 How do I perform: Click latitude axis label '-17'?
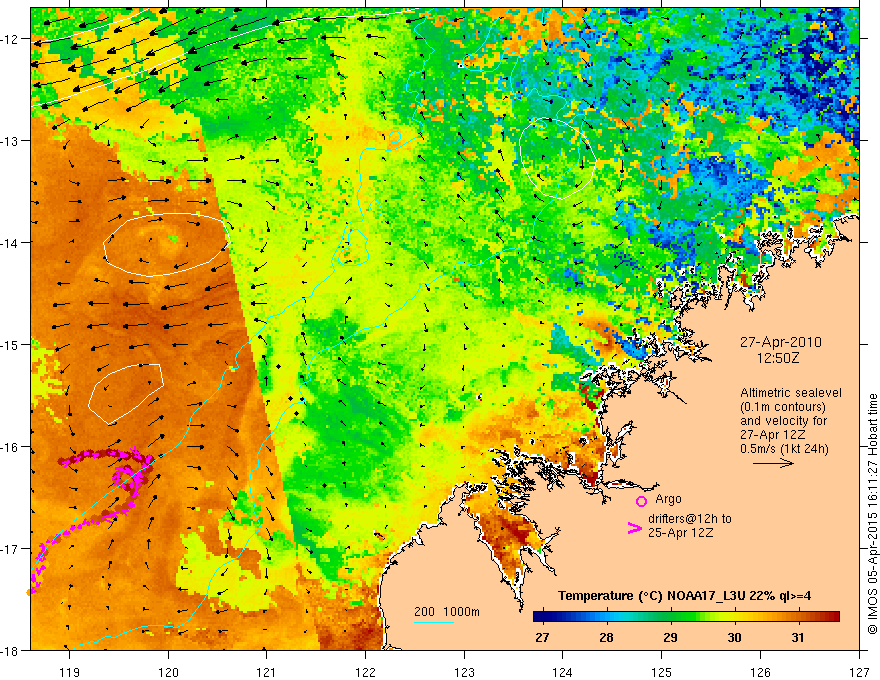coord(10,549)
